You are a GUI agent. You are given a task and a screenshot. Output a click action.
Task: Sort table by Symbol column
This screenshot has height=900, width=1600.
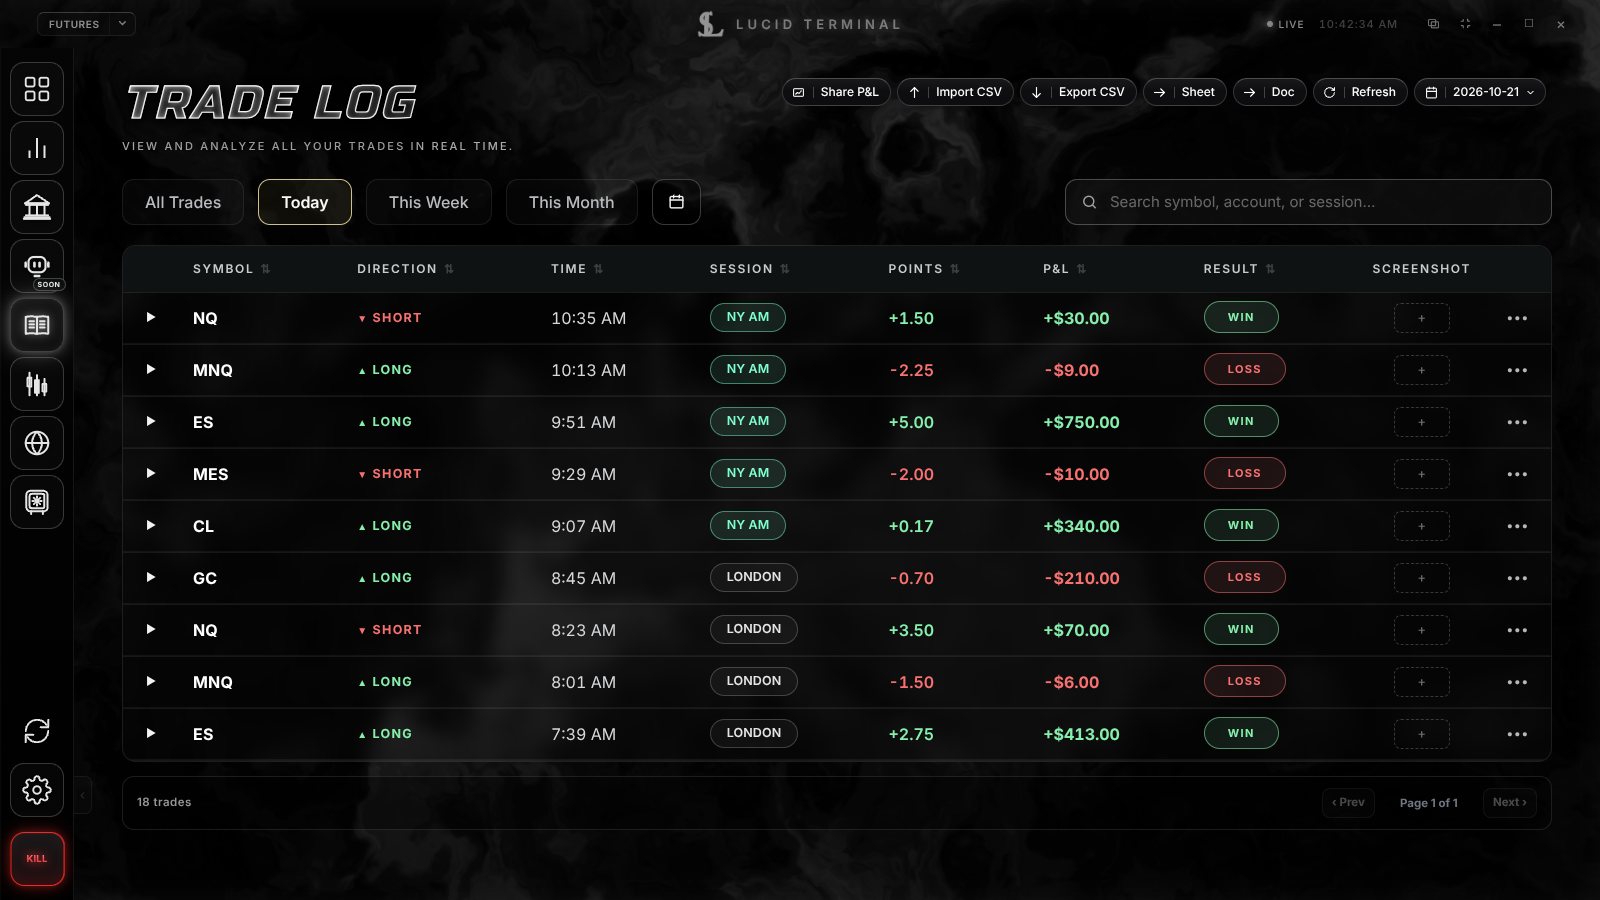pos(231,269)
